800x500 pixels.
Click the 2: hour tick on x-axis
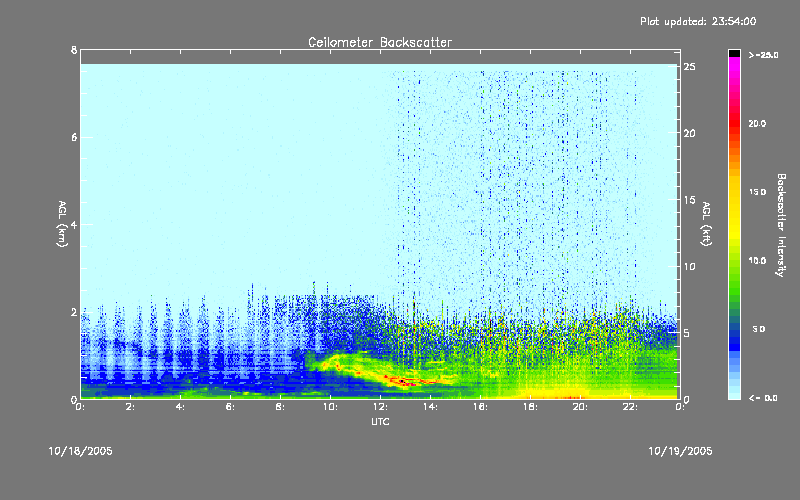130,407
